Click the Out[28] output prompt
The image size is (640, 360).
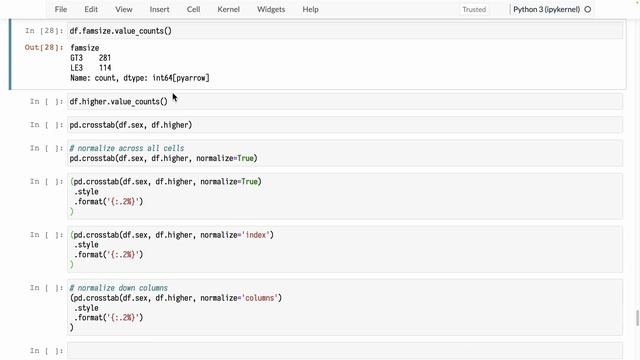[44, 47]
